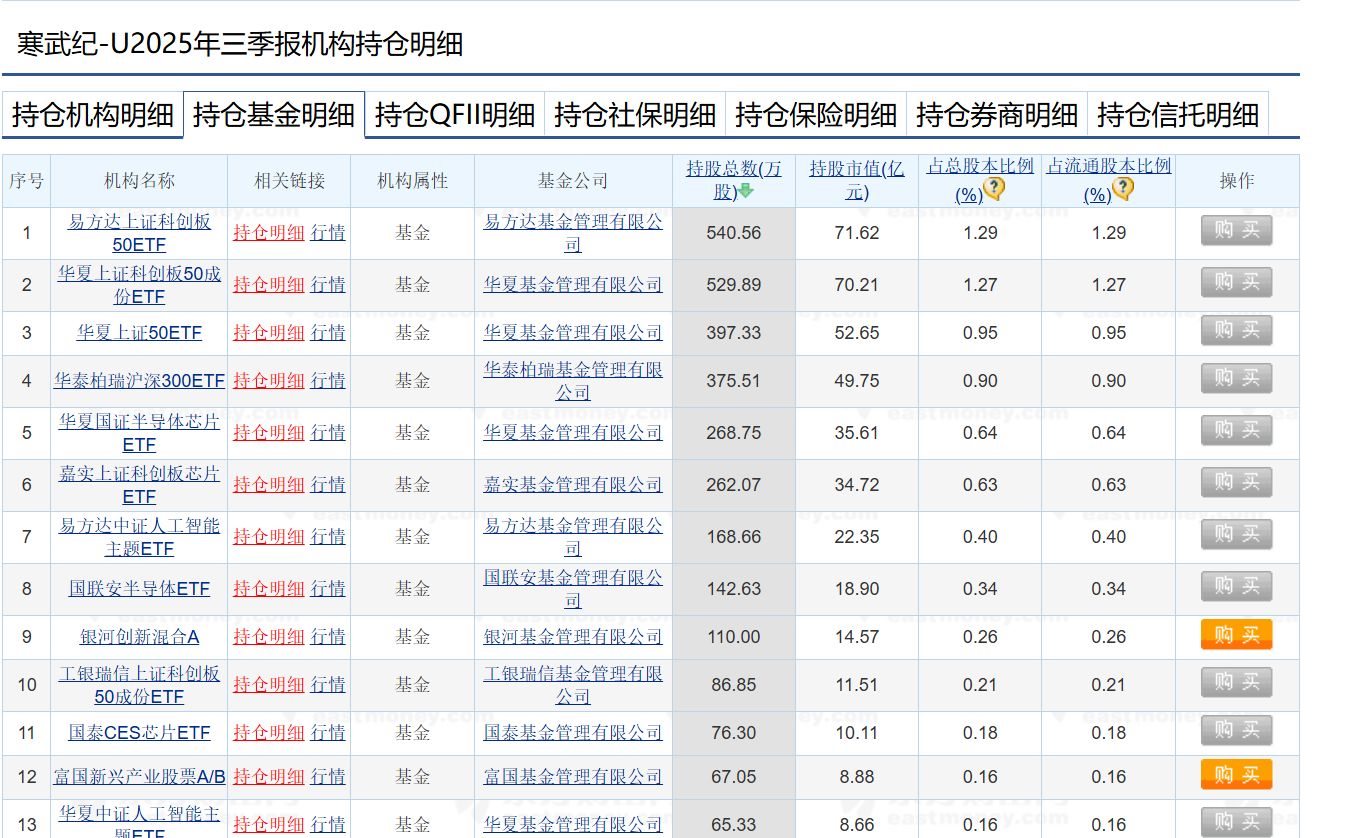Open 行情 in the 银河创新混合A row
The width and height of the screenshot is (1362, 838).
click(x=328, y=637)
